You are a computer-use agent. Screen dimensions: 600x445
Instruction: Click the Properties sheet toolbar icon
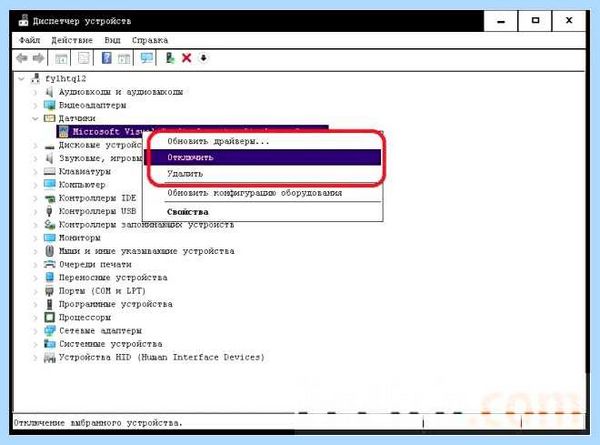83,58
